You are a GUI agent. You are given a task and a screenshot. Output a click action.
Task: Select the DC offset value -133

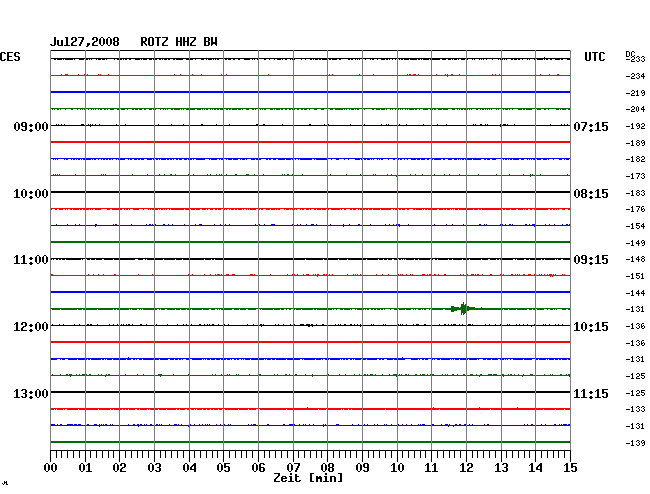click(635, 409)
